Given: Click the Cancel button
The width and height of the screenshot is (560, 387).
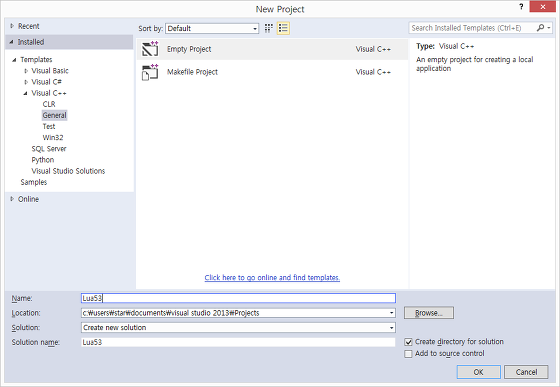Looking at the screenshot, I should (526, 372).
